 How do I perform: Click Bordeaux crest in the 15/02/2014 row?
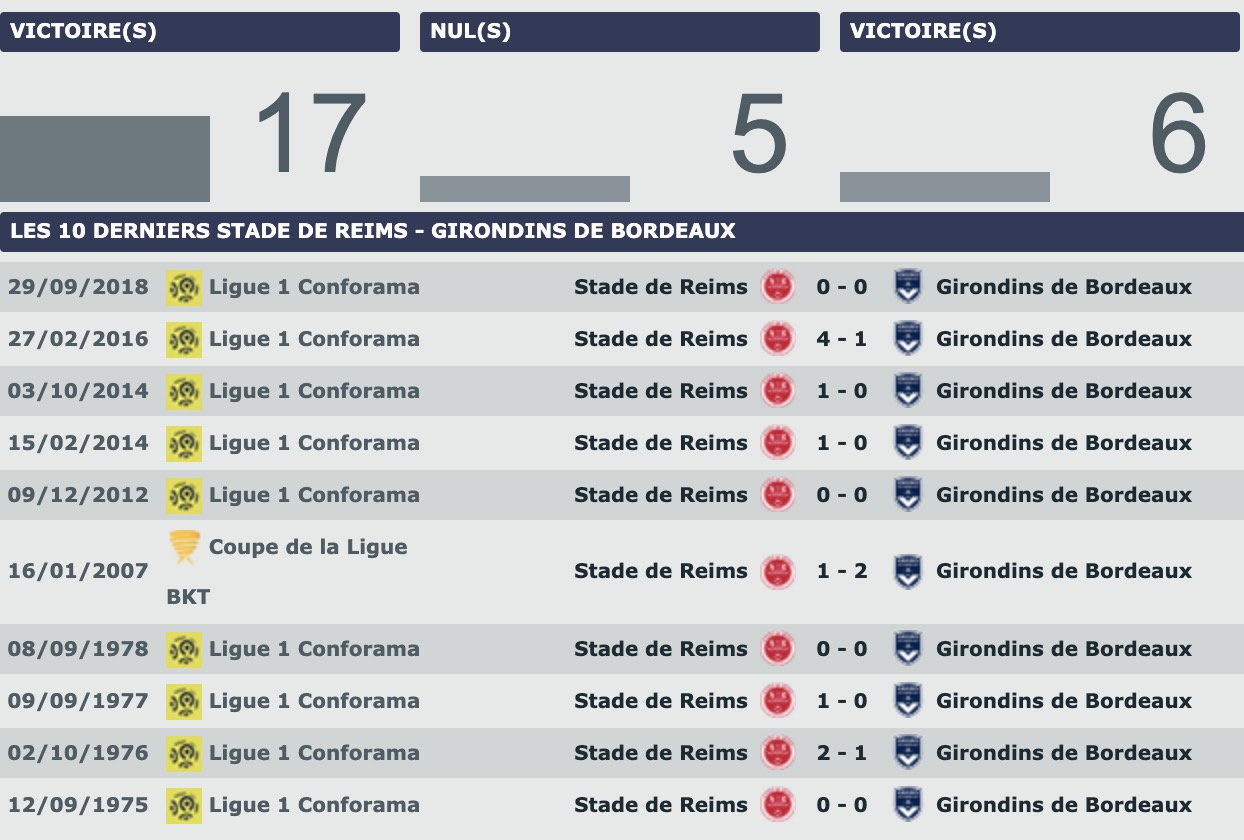pyautogui.click(x=907, y=443)
